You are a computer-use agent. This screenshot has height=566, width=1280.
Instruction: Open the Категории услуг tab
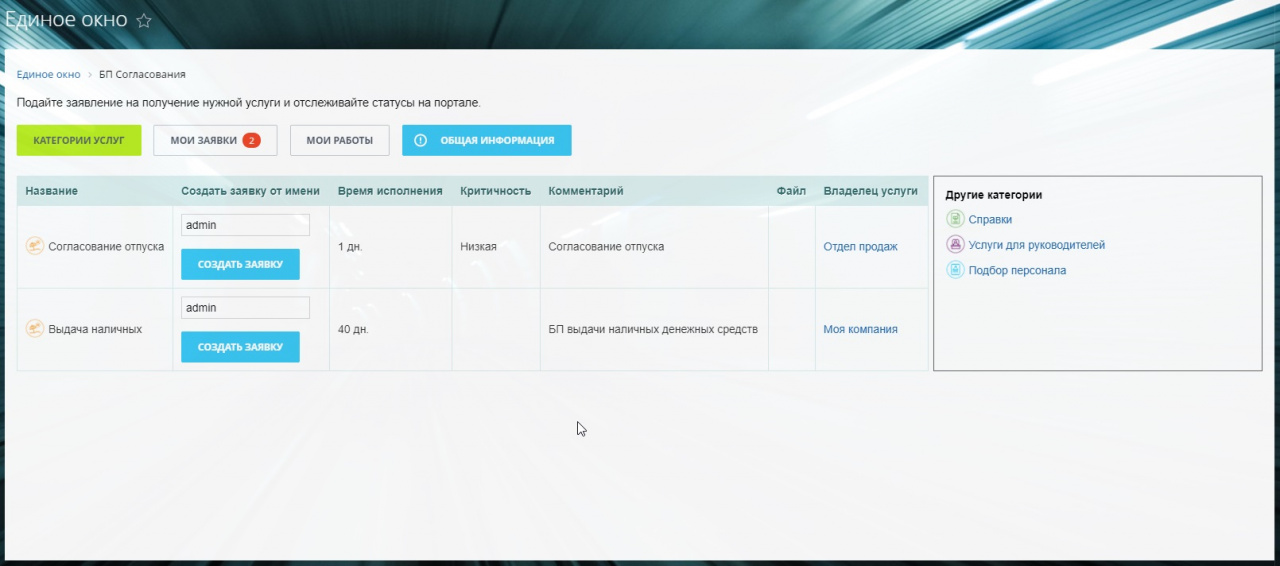click(79, 140)
